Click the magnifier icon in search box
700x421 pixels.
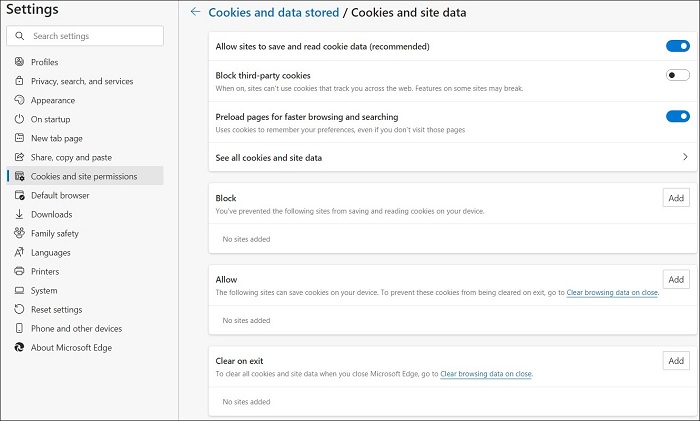click(x=20, y=36)
